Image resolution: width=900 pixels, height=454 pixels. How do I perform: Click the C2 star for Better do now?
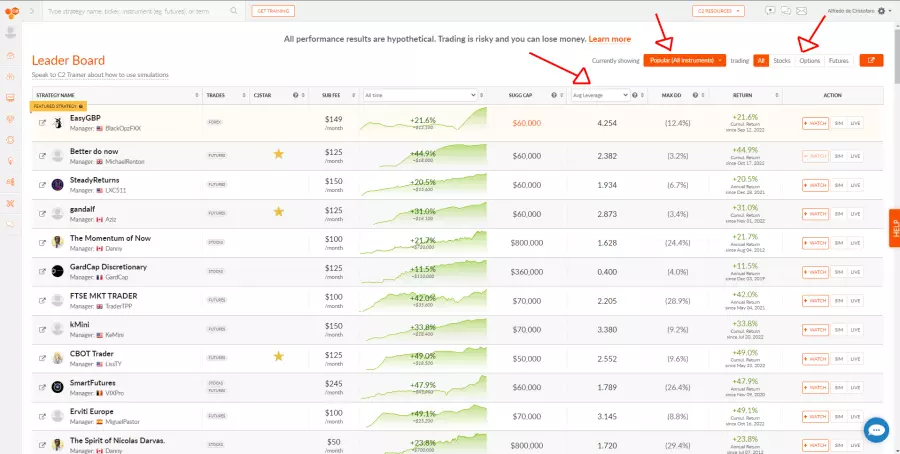pyautogui.click(x=278, y=153)
